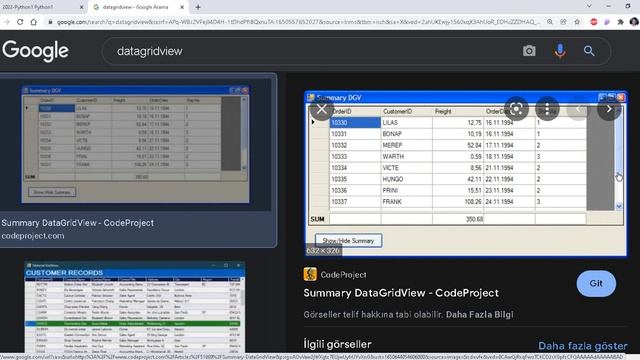
Task: Select the Customer Records result thumbnail
Action: coord(135,307)
